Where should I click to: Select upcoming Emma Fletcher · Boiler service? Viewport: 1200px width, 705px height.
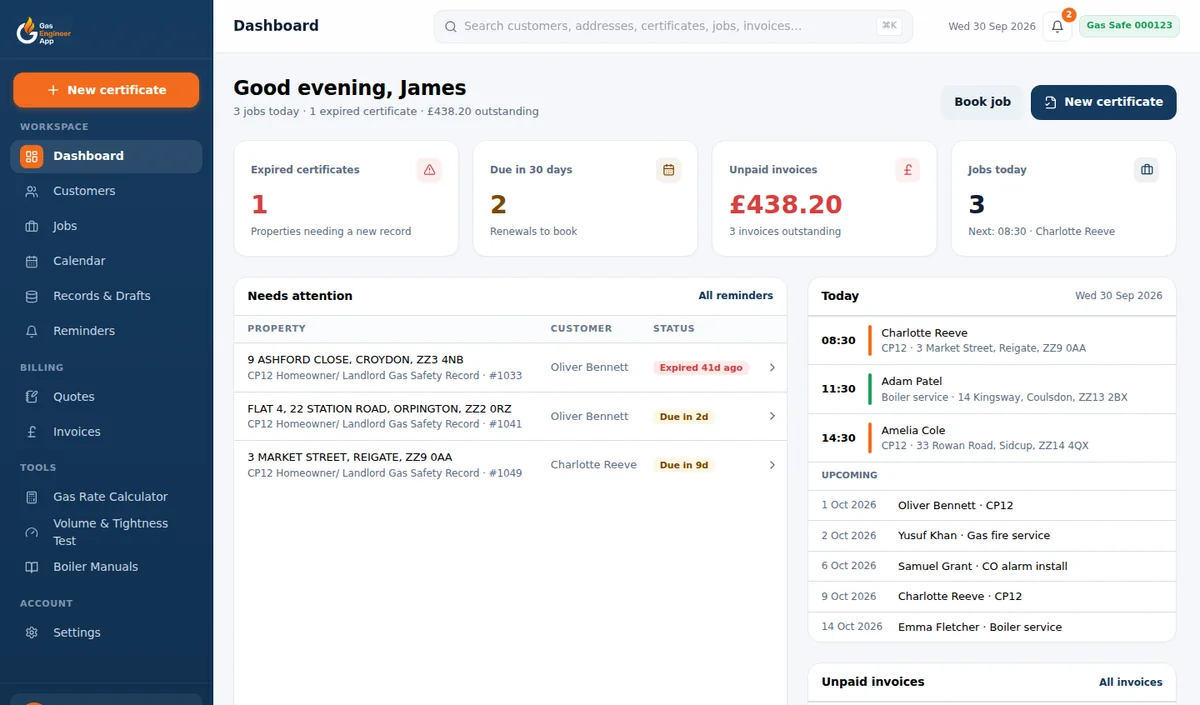tap(992, 627)
